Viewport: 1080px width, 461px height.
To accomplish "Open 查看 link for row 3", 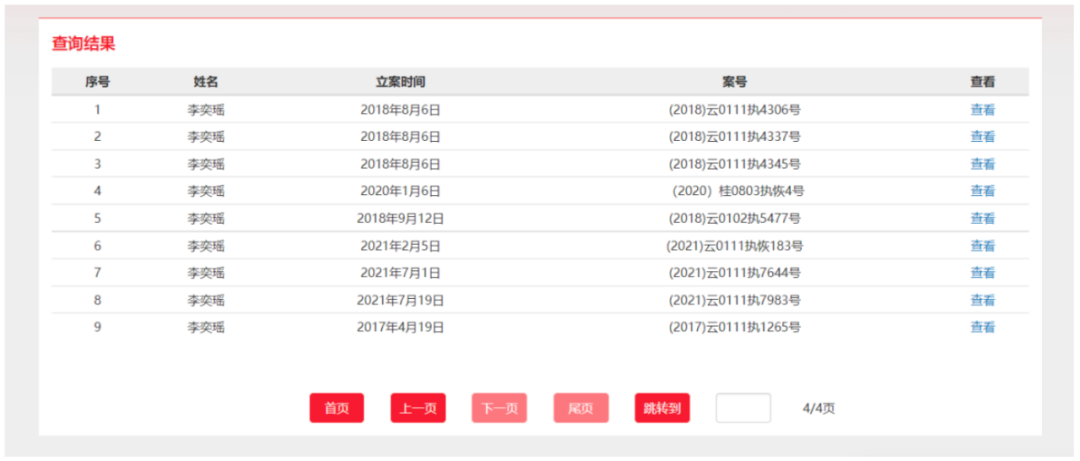I will click(x=982, y=164).
